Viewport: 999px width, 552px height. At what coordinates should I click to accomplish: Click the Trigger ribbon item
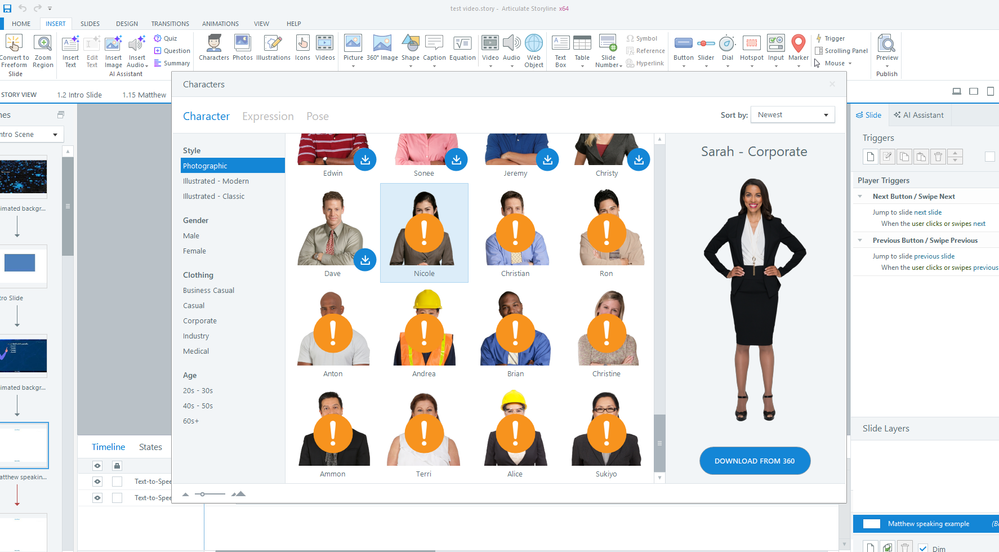[830, 38]
